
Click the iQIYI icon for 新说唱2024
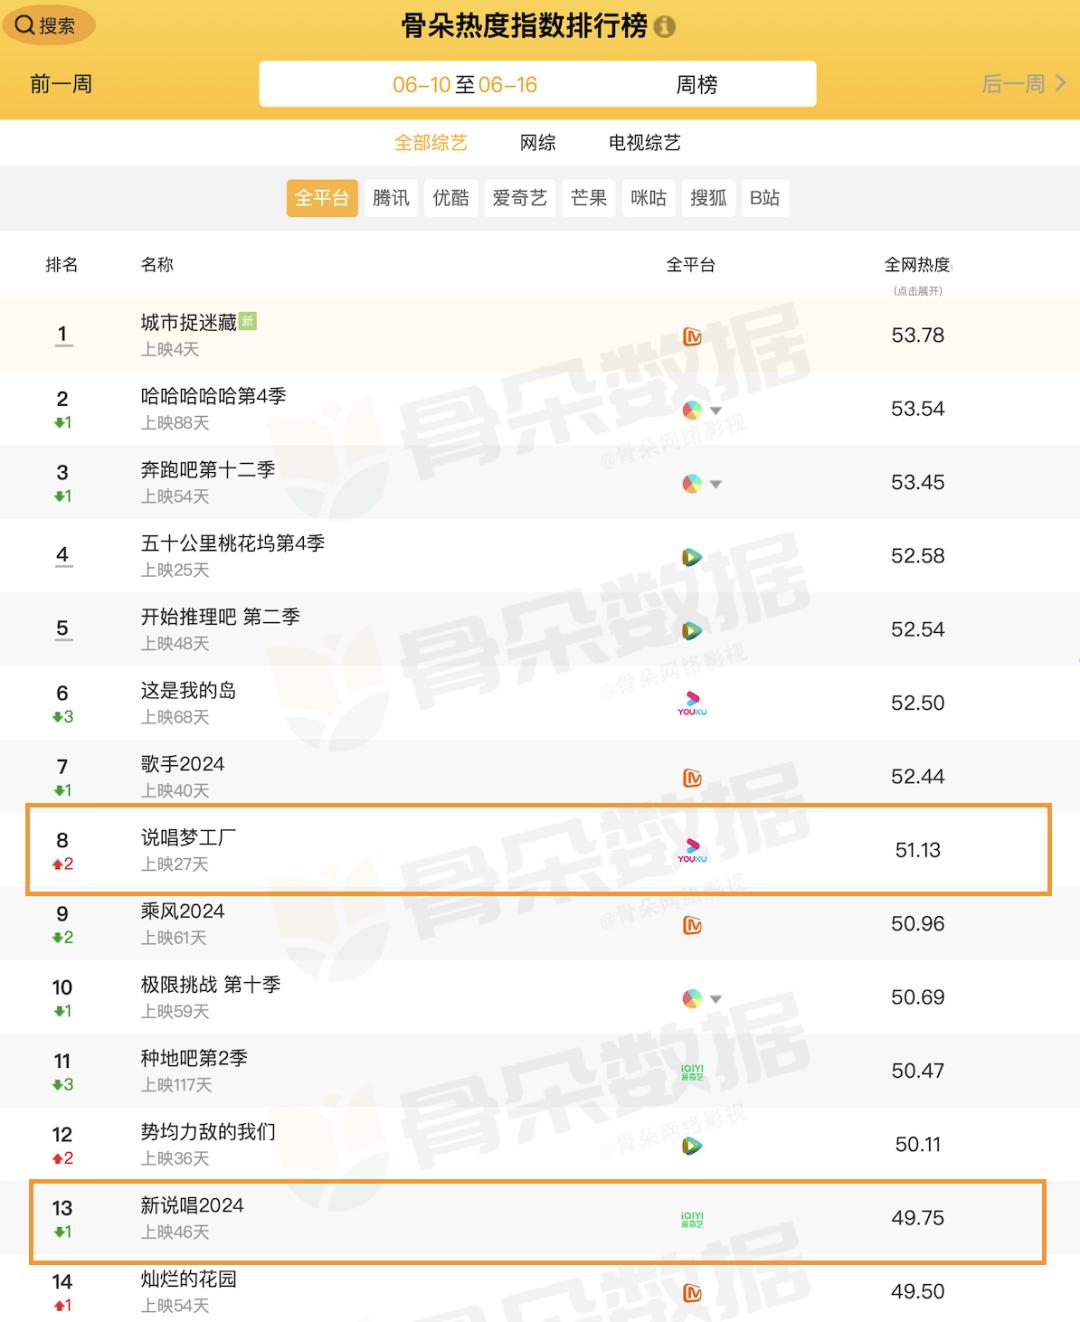(692, 1218)
